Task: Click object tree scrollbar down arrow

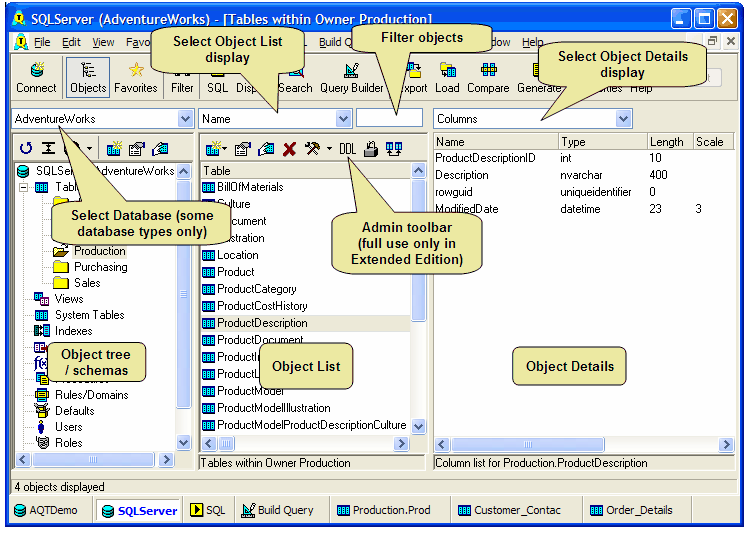Action: (x=183, y=443)
